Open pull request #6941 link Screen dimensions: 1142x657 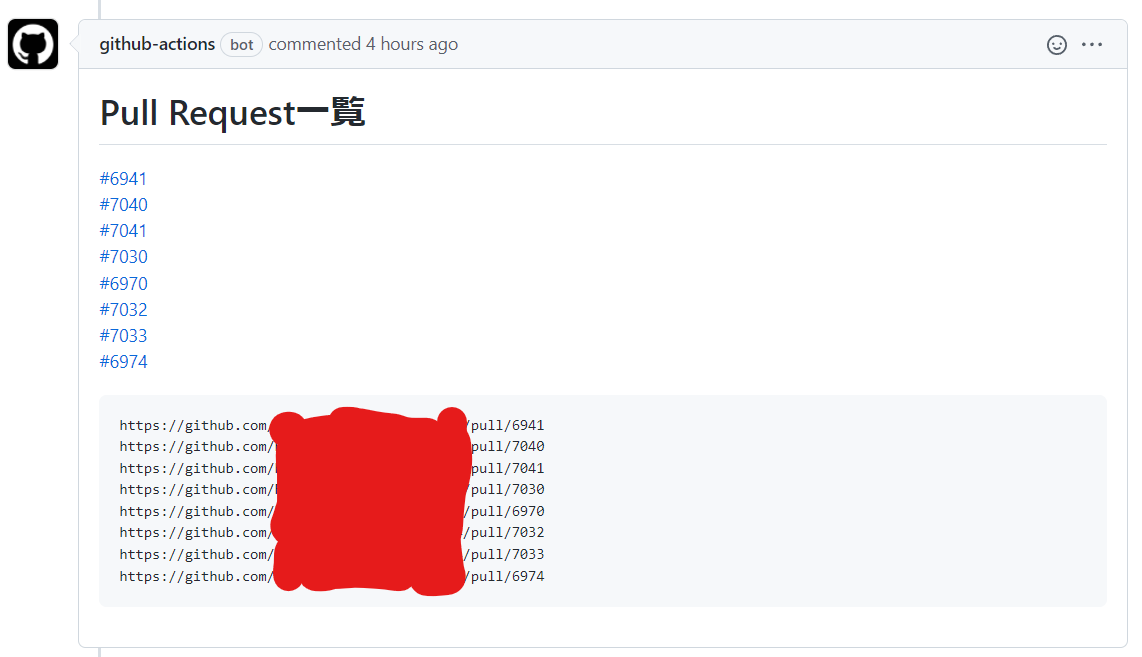tap(123, 179)
